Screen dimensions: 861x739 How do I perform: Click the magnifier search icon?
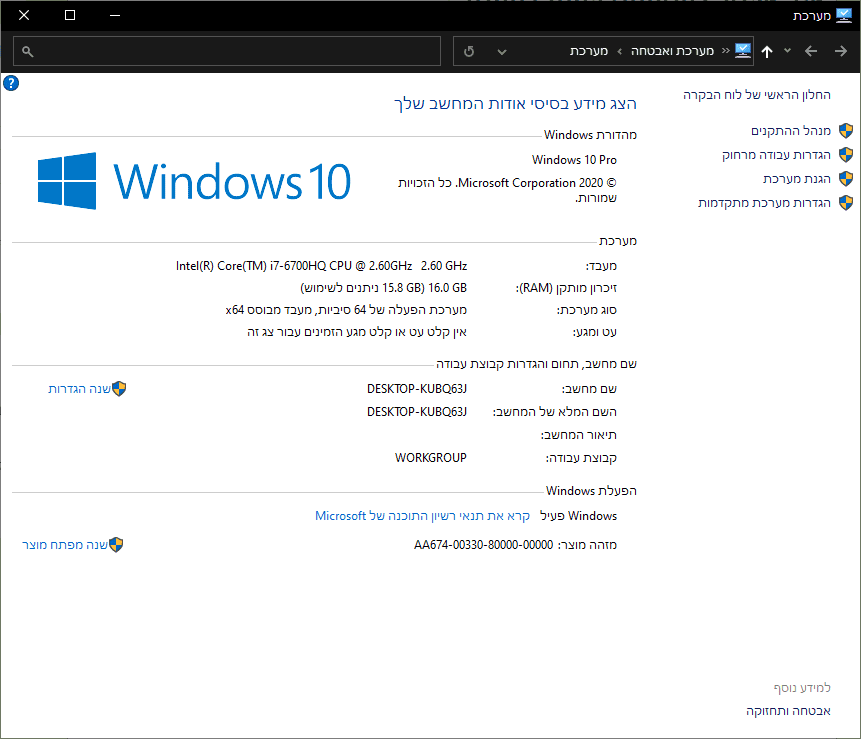coord(27,52)
